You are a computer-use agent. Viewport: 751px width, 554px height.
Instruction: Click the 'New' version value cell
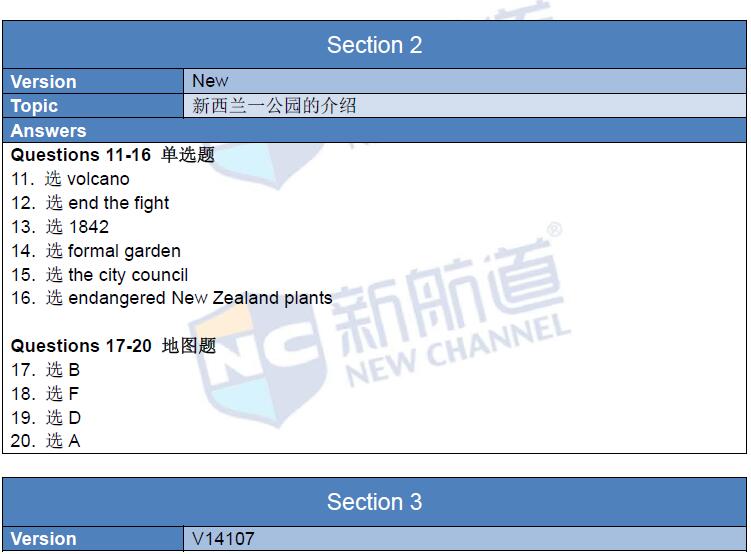(x=465, y=81)
